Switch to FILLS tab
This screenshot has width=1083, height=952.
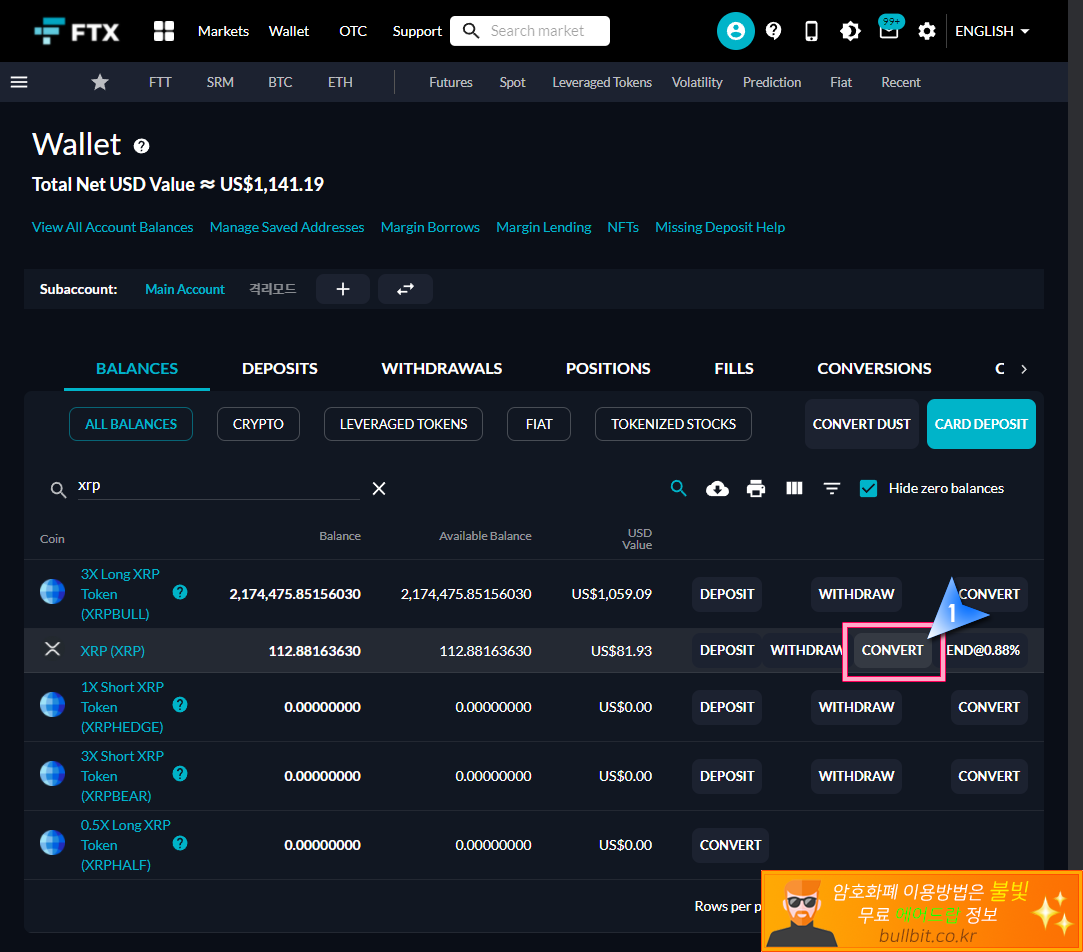pyautogui.click(x=734, y=369)
